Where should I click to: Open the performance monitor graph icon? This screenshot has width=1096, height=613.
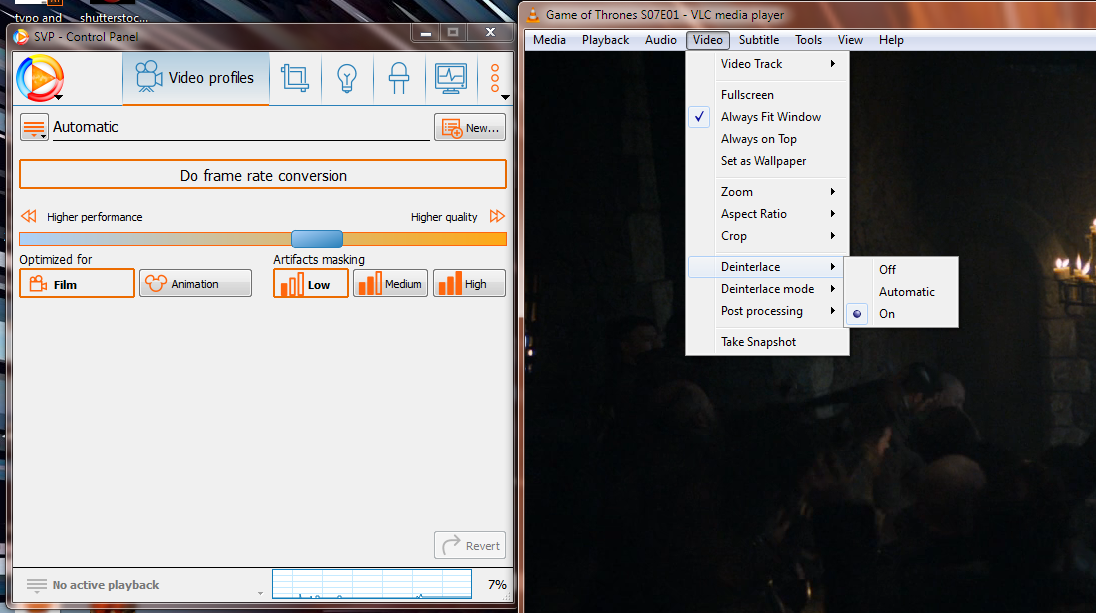point(450,78)
